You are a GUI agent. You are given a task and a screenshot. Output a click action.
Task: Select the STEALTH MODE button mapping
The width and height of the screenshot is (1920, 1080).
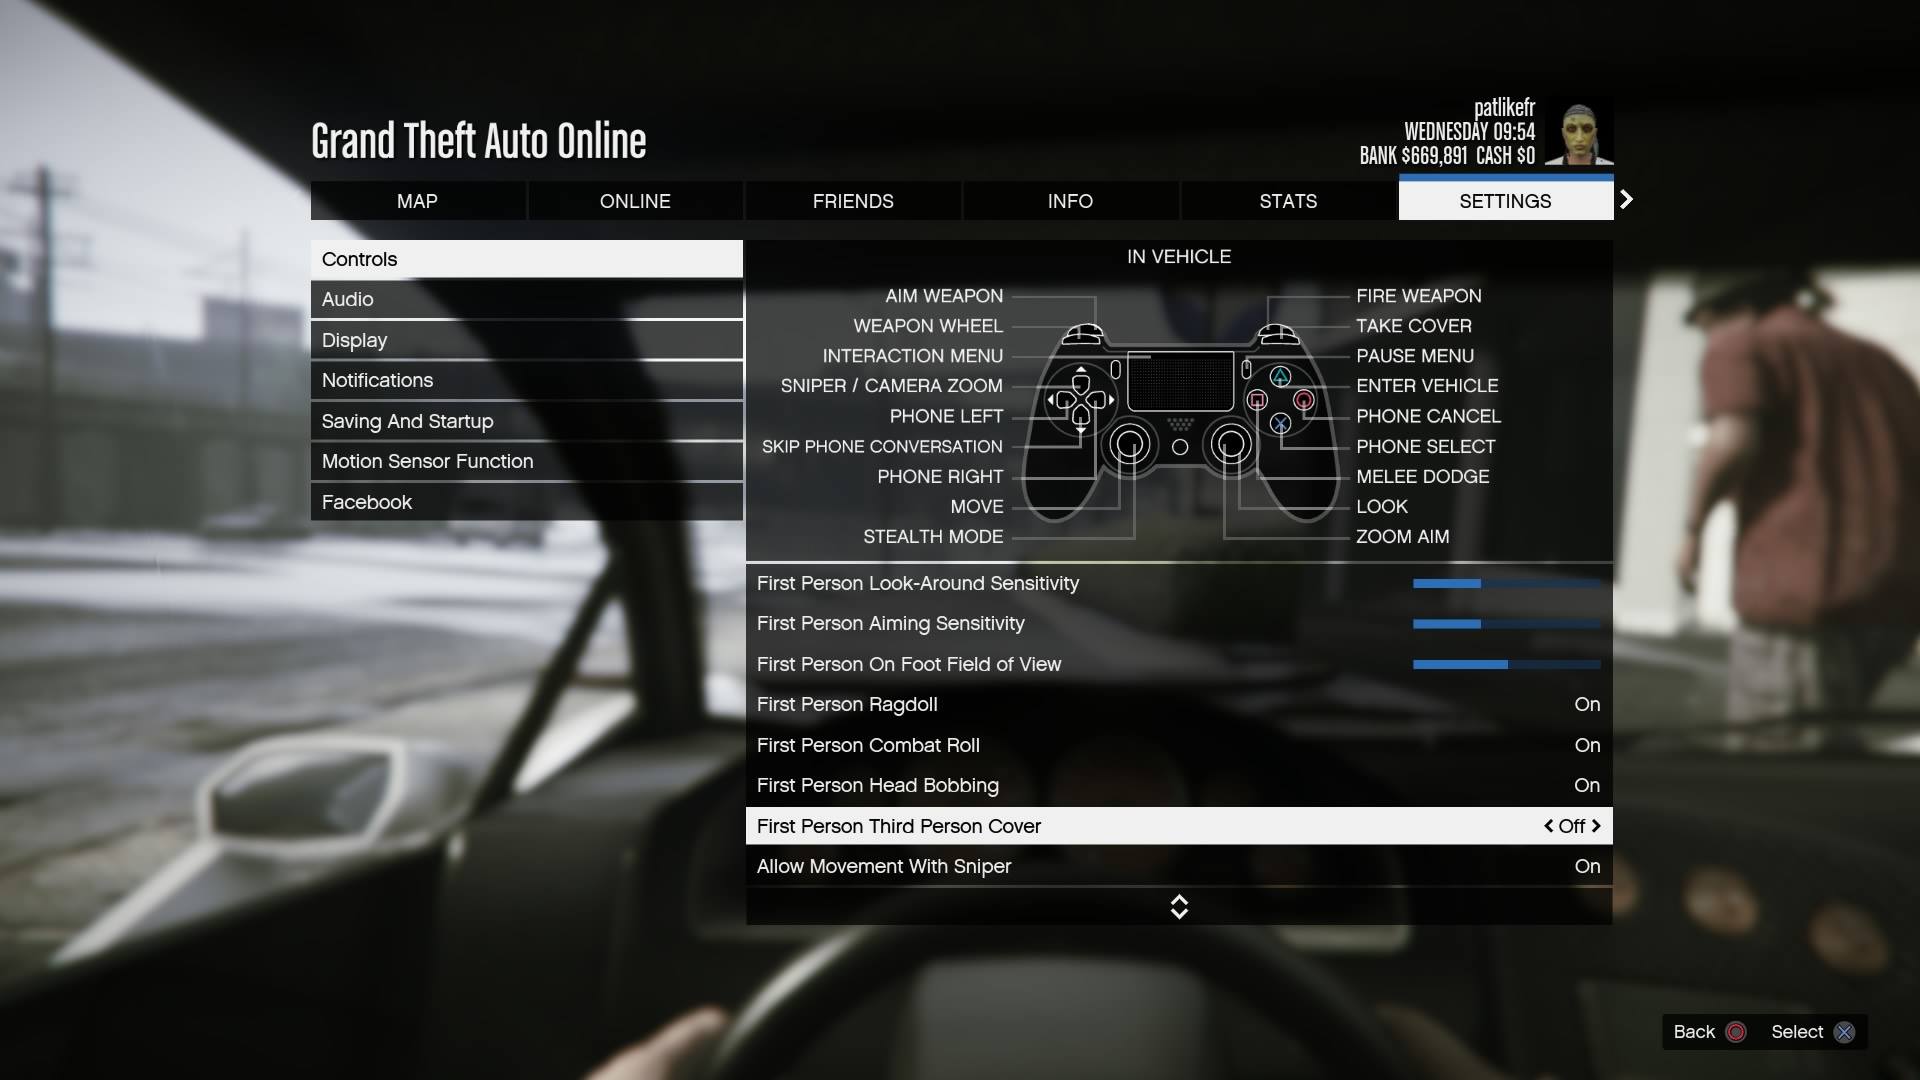[932, 537]
